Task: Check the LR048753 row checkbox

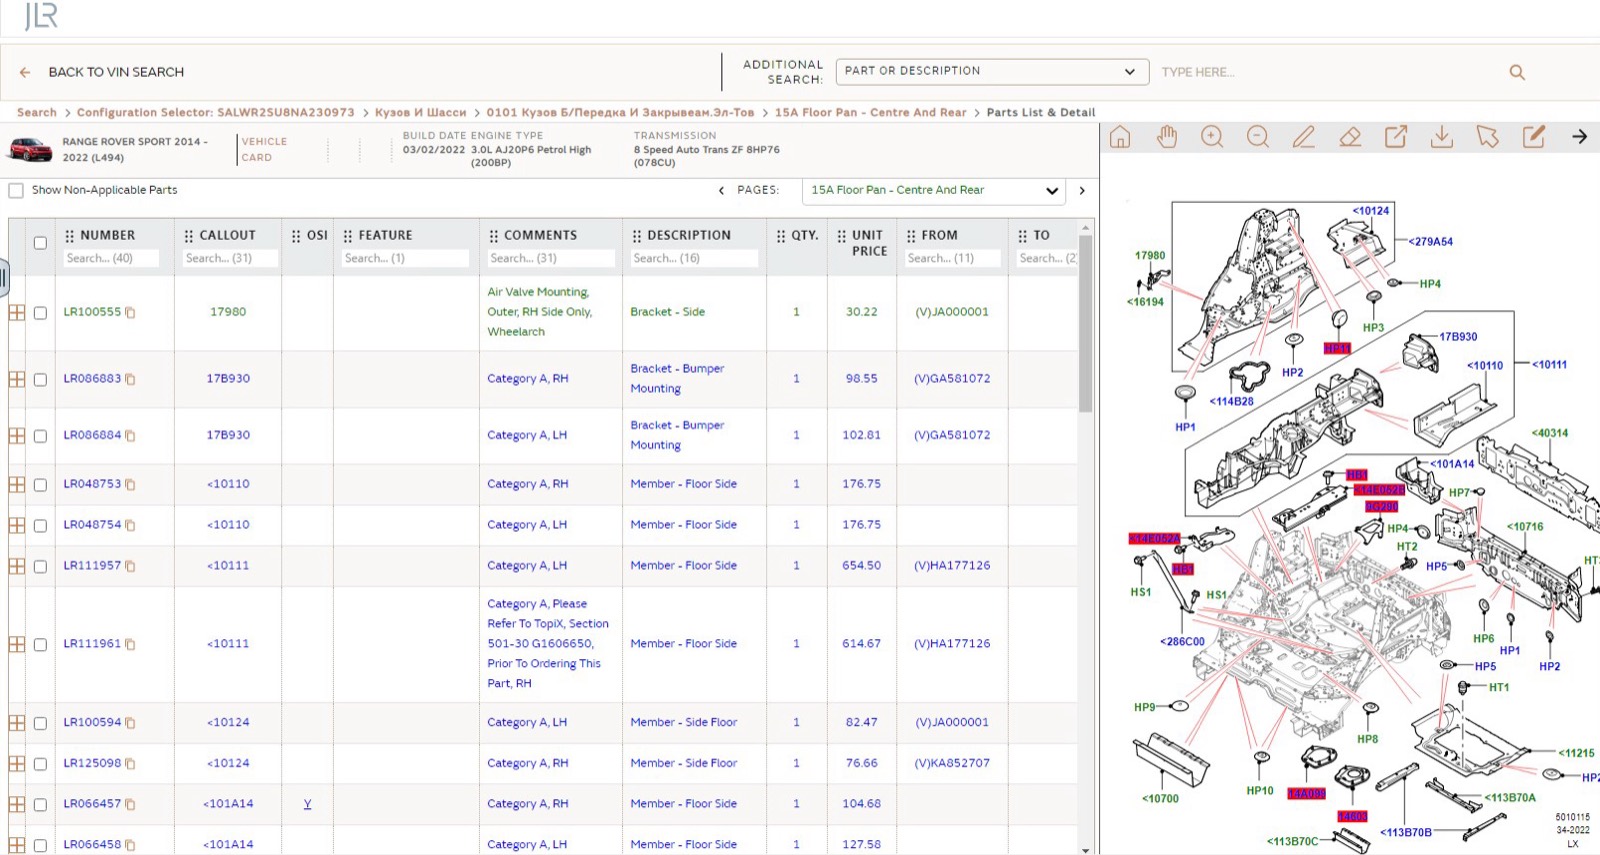Action: coord(40,485)
